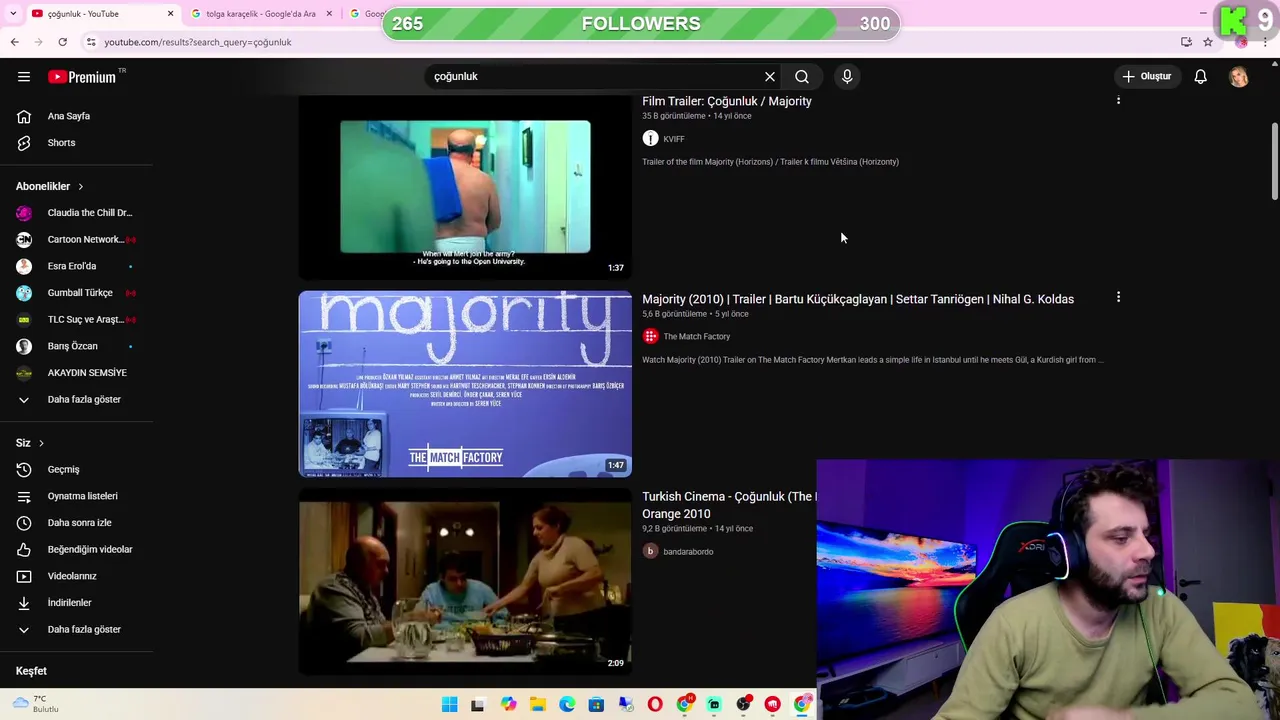Open KVIFF channel icon
Viewport: 1280px width, 720px height.
651,139
